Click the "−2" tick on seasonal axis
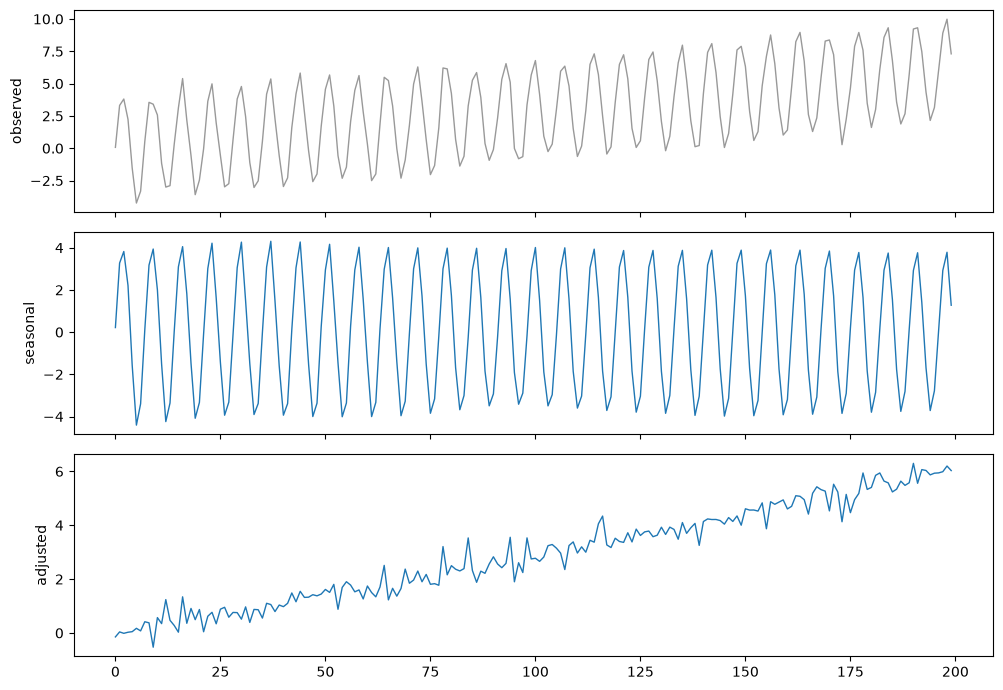 click(x=53, y=375)
